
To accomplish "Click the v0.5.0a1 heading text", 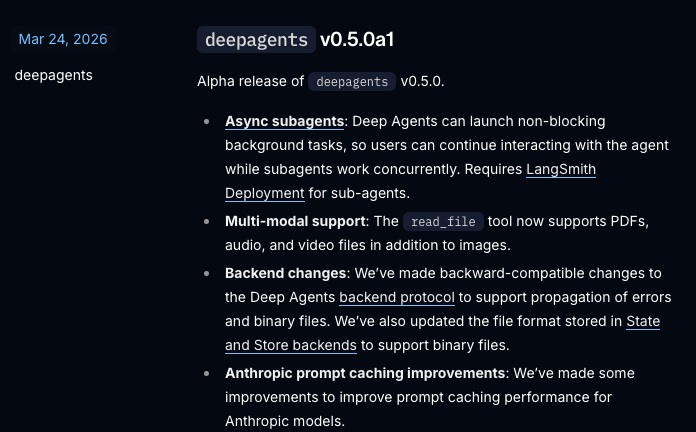I will click(357, 40).
